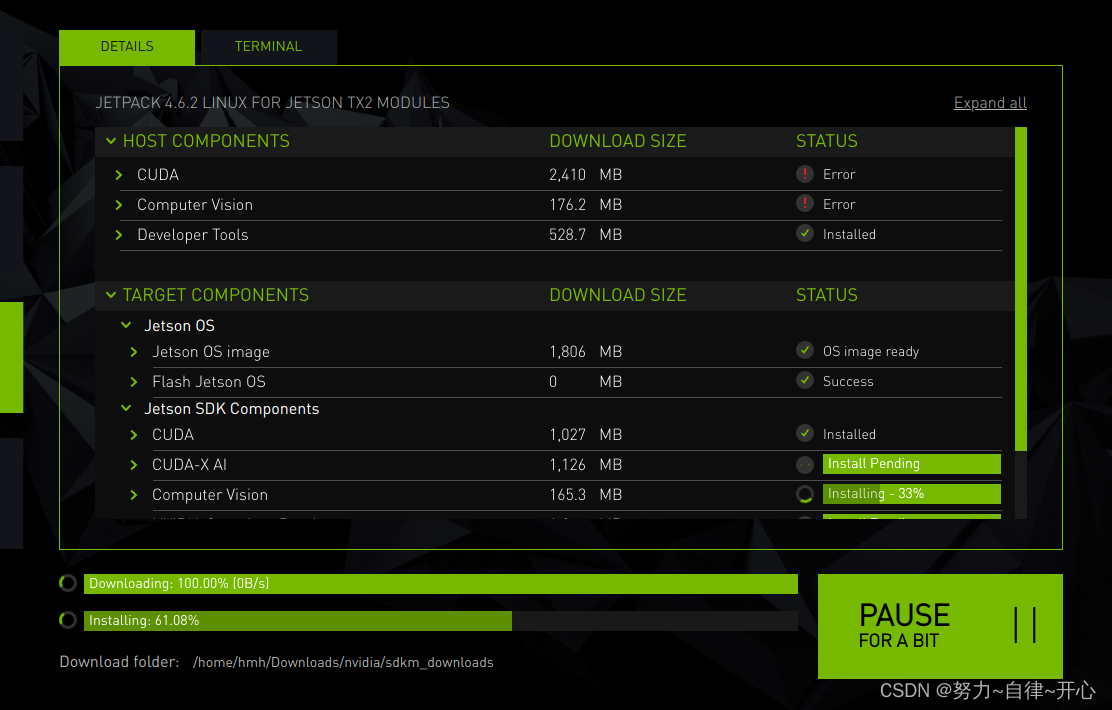1112x710 pixels.
Task: Expand target CUDA 1,027 MB chevron
Action: point(134,435)
